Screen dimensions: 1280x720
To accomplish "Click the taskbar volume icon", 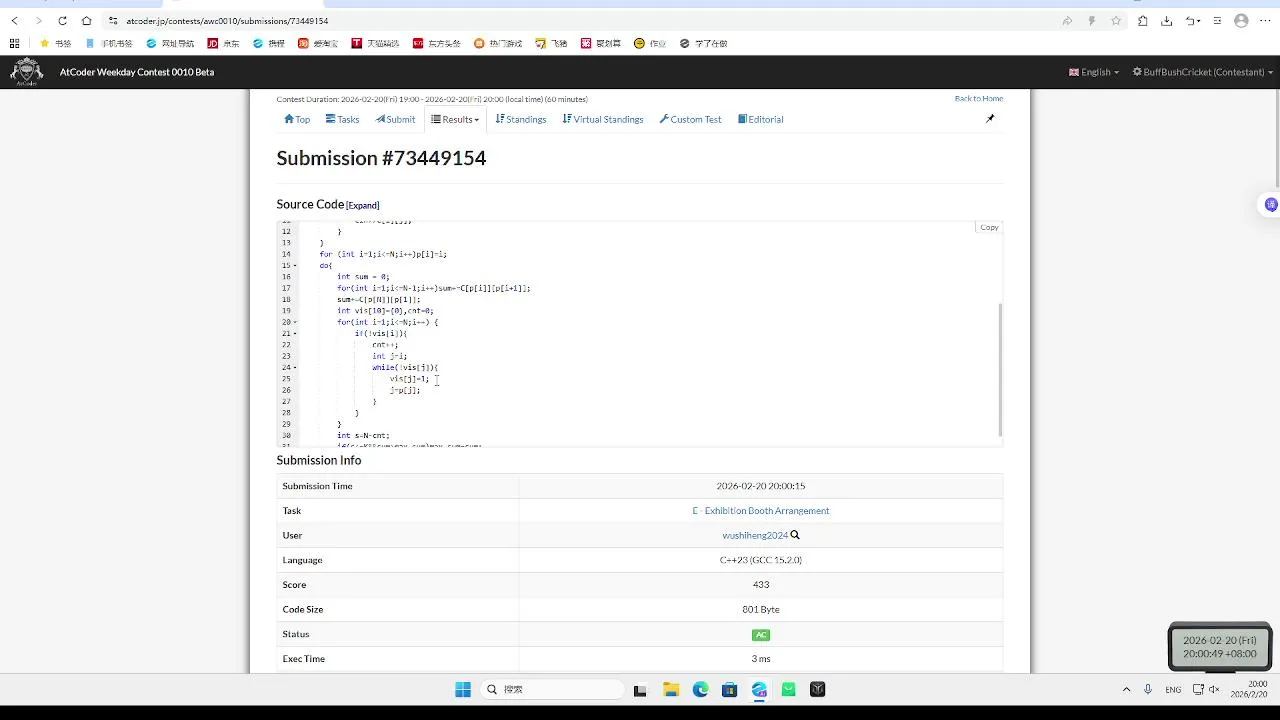I will (x=1215, y=689).
